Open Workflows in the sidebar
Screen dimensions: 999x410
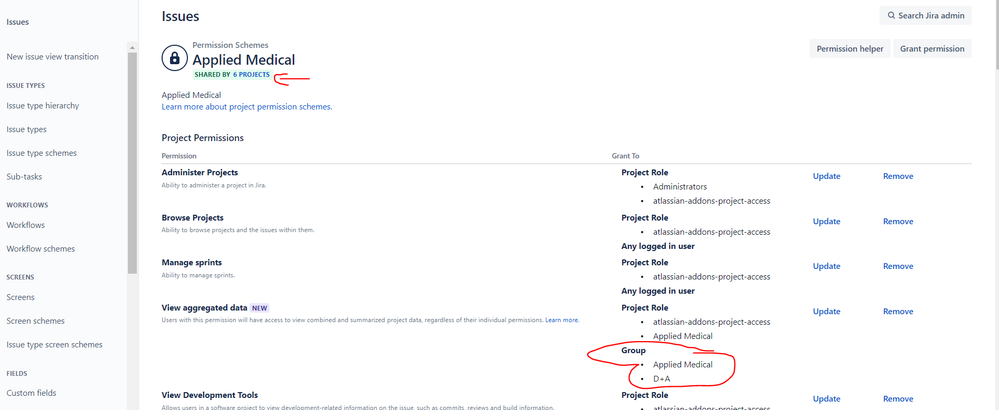click(x=25, y=225)
